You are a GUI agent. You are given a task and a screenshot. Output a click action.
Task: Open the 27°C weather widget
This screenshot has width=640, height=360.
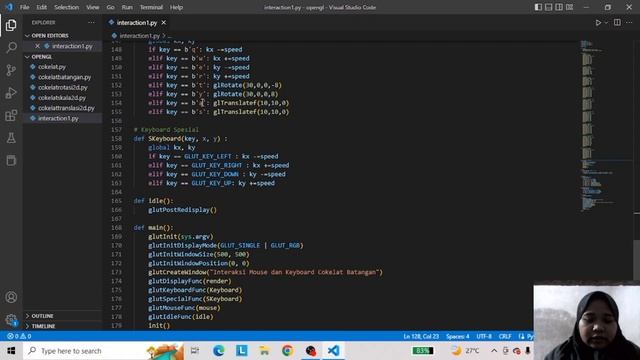[x=465, y=351]
